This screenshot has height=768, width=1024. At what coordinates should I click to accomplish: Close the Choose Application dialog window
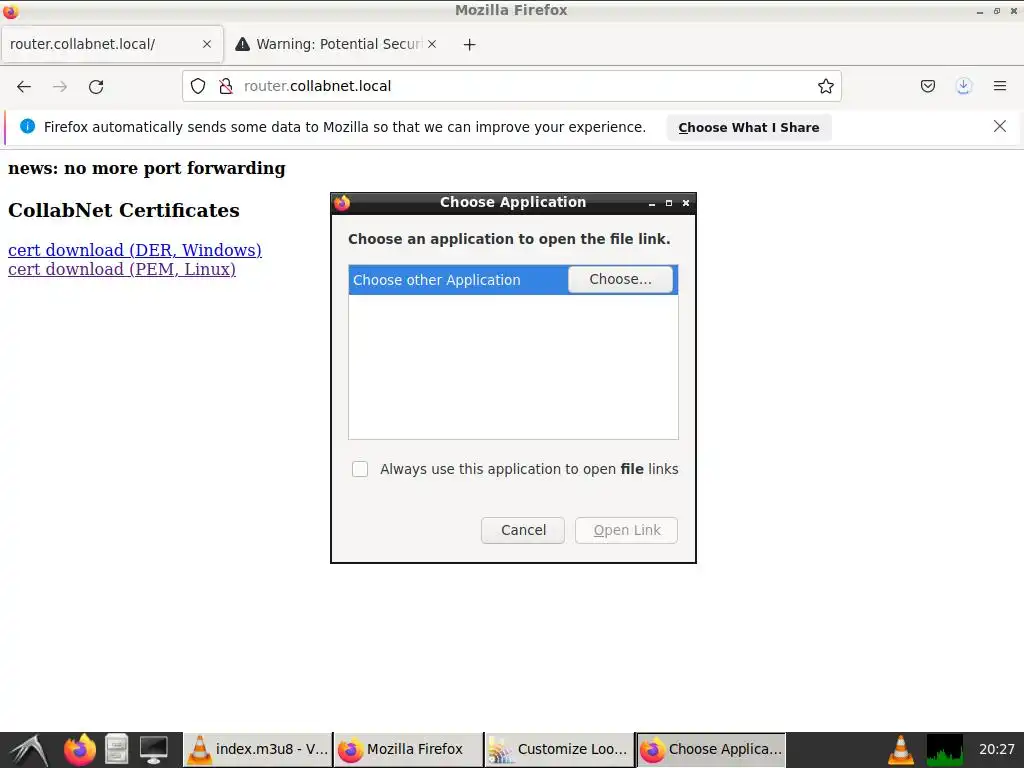[x=686, y=203]
